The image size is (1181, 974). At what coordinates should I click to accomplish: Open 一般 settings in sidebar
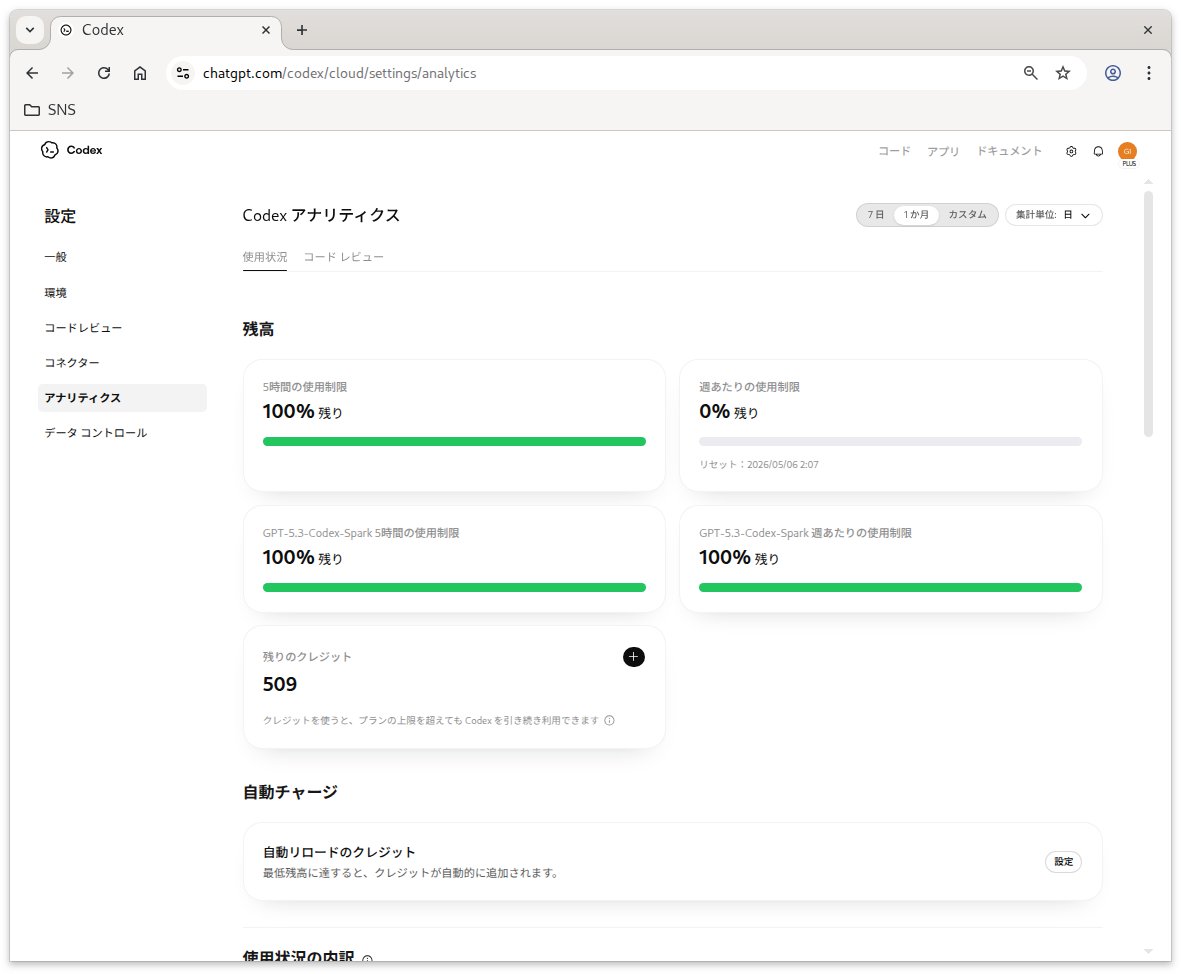point(56,257)
